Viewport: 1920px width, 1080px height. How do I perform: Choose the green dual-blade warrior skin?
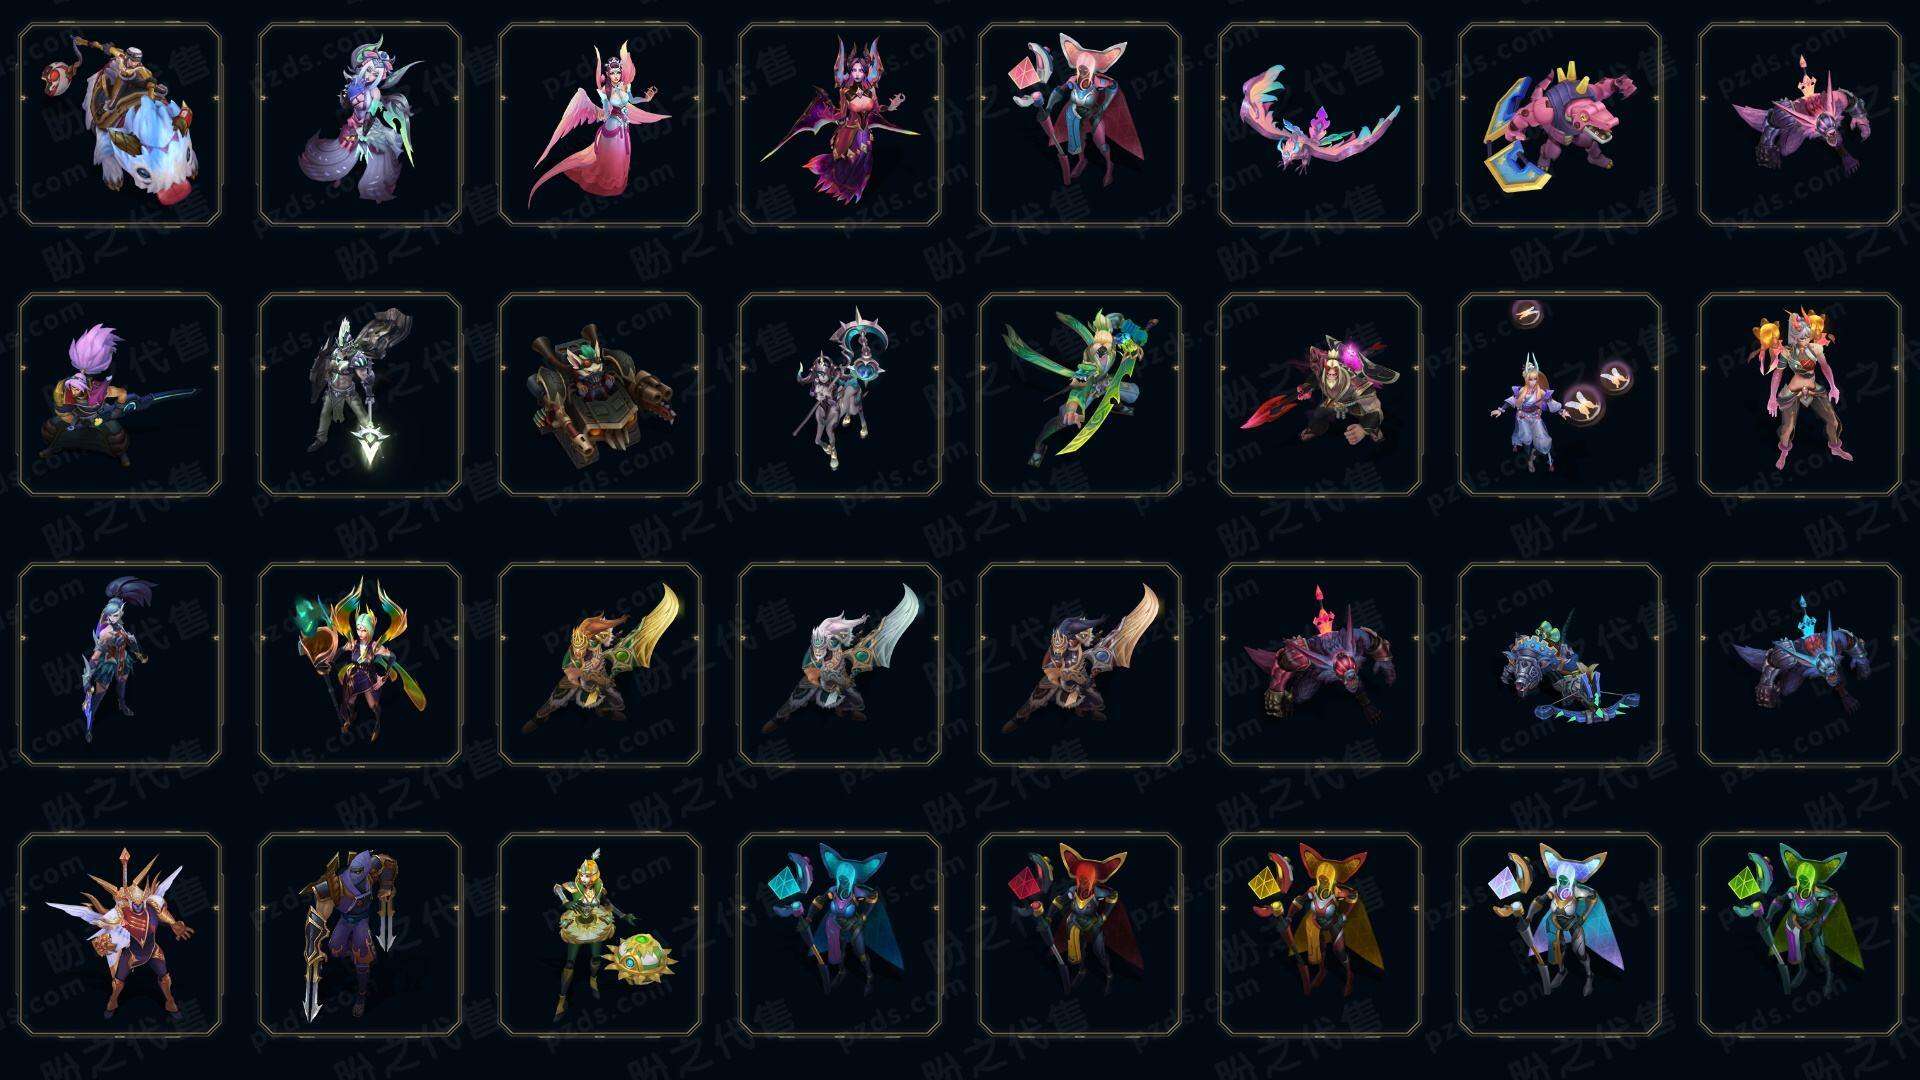coord(1080,394)
